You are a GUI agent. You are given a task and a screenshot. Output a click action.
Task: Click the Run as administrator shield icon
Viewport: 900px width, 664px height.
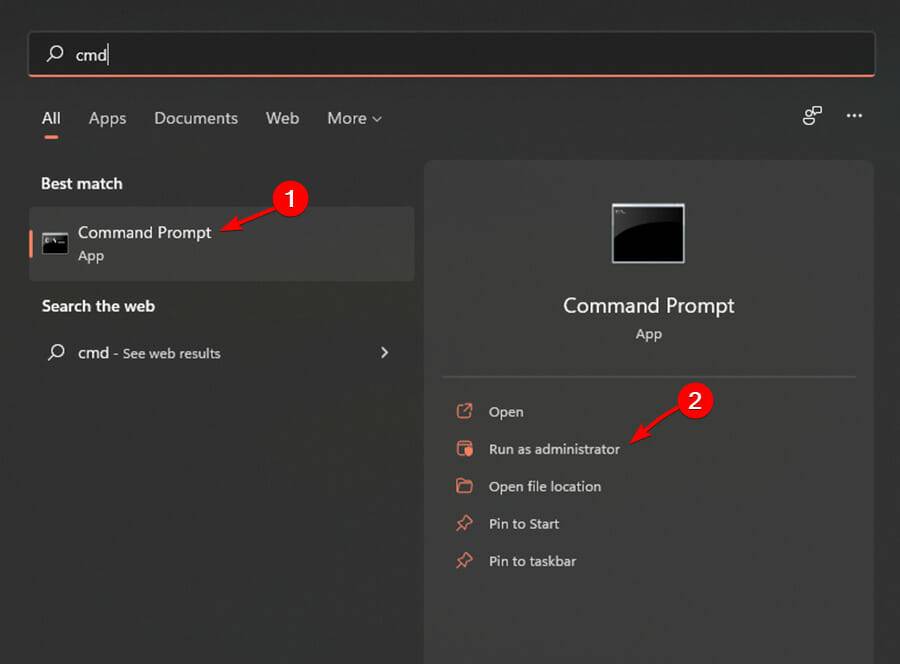coord(464,449)
